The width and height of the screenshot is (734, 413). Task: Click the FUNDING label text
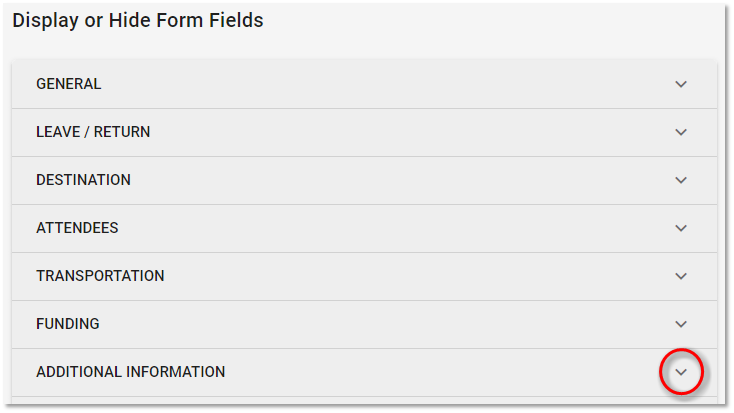pyautogui.click(x=68, y=324)
